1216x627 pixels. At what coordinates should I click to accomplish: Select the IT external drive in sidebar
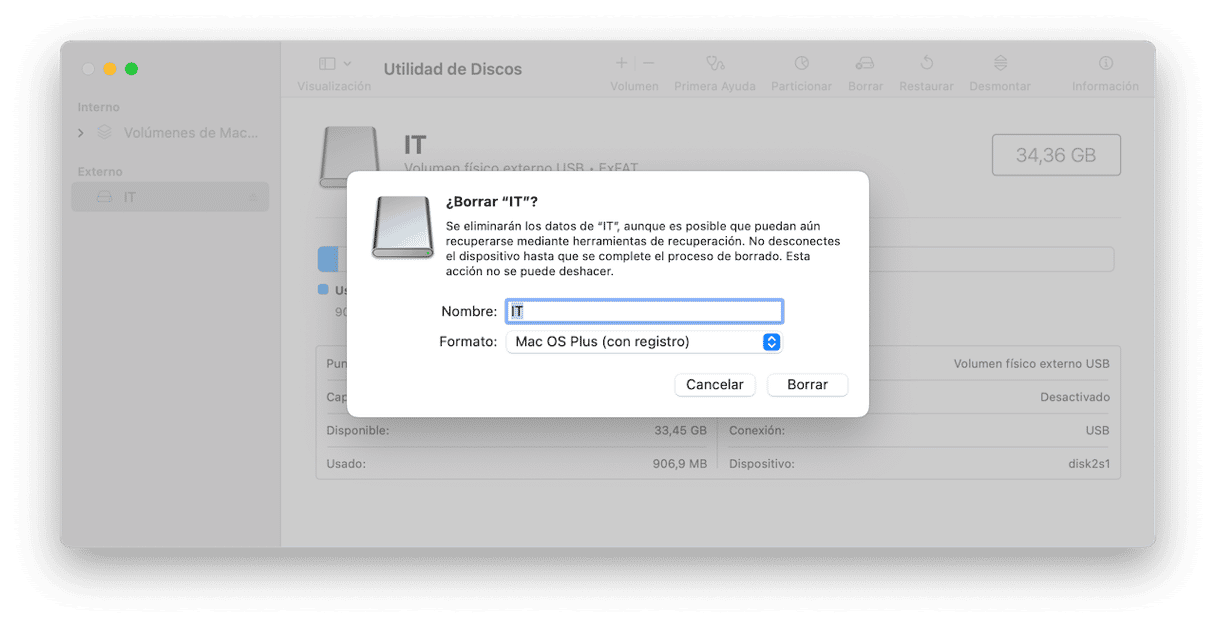click(170, 197)
